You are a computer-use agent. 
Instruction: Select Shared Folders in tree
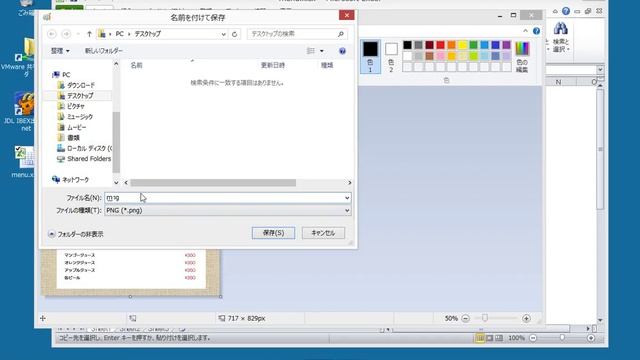click(x=84, y=159)
